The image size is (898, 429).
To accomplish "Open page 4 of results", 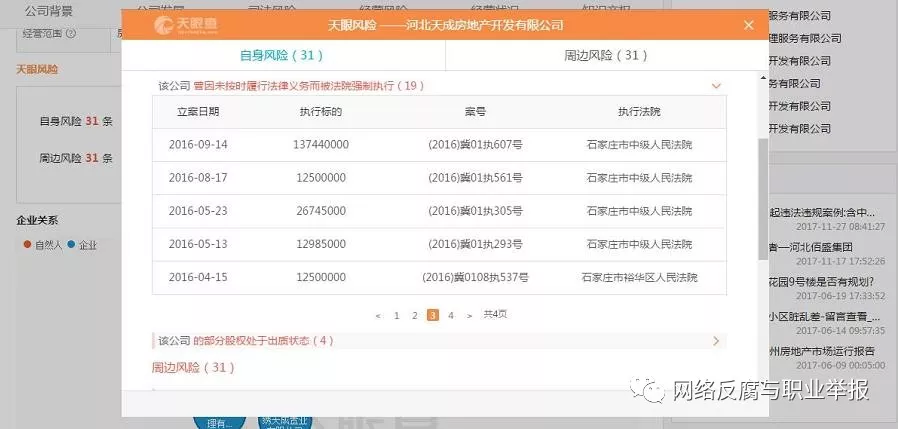I will (451, 316).
